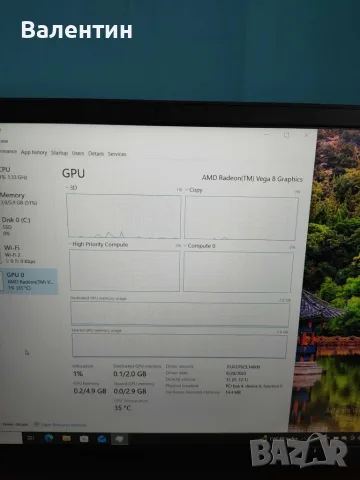Click Open Resource Monitor link
The height and width of the screenshot is (480, 360).
63,425
